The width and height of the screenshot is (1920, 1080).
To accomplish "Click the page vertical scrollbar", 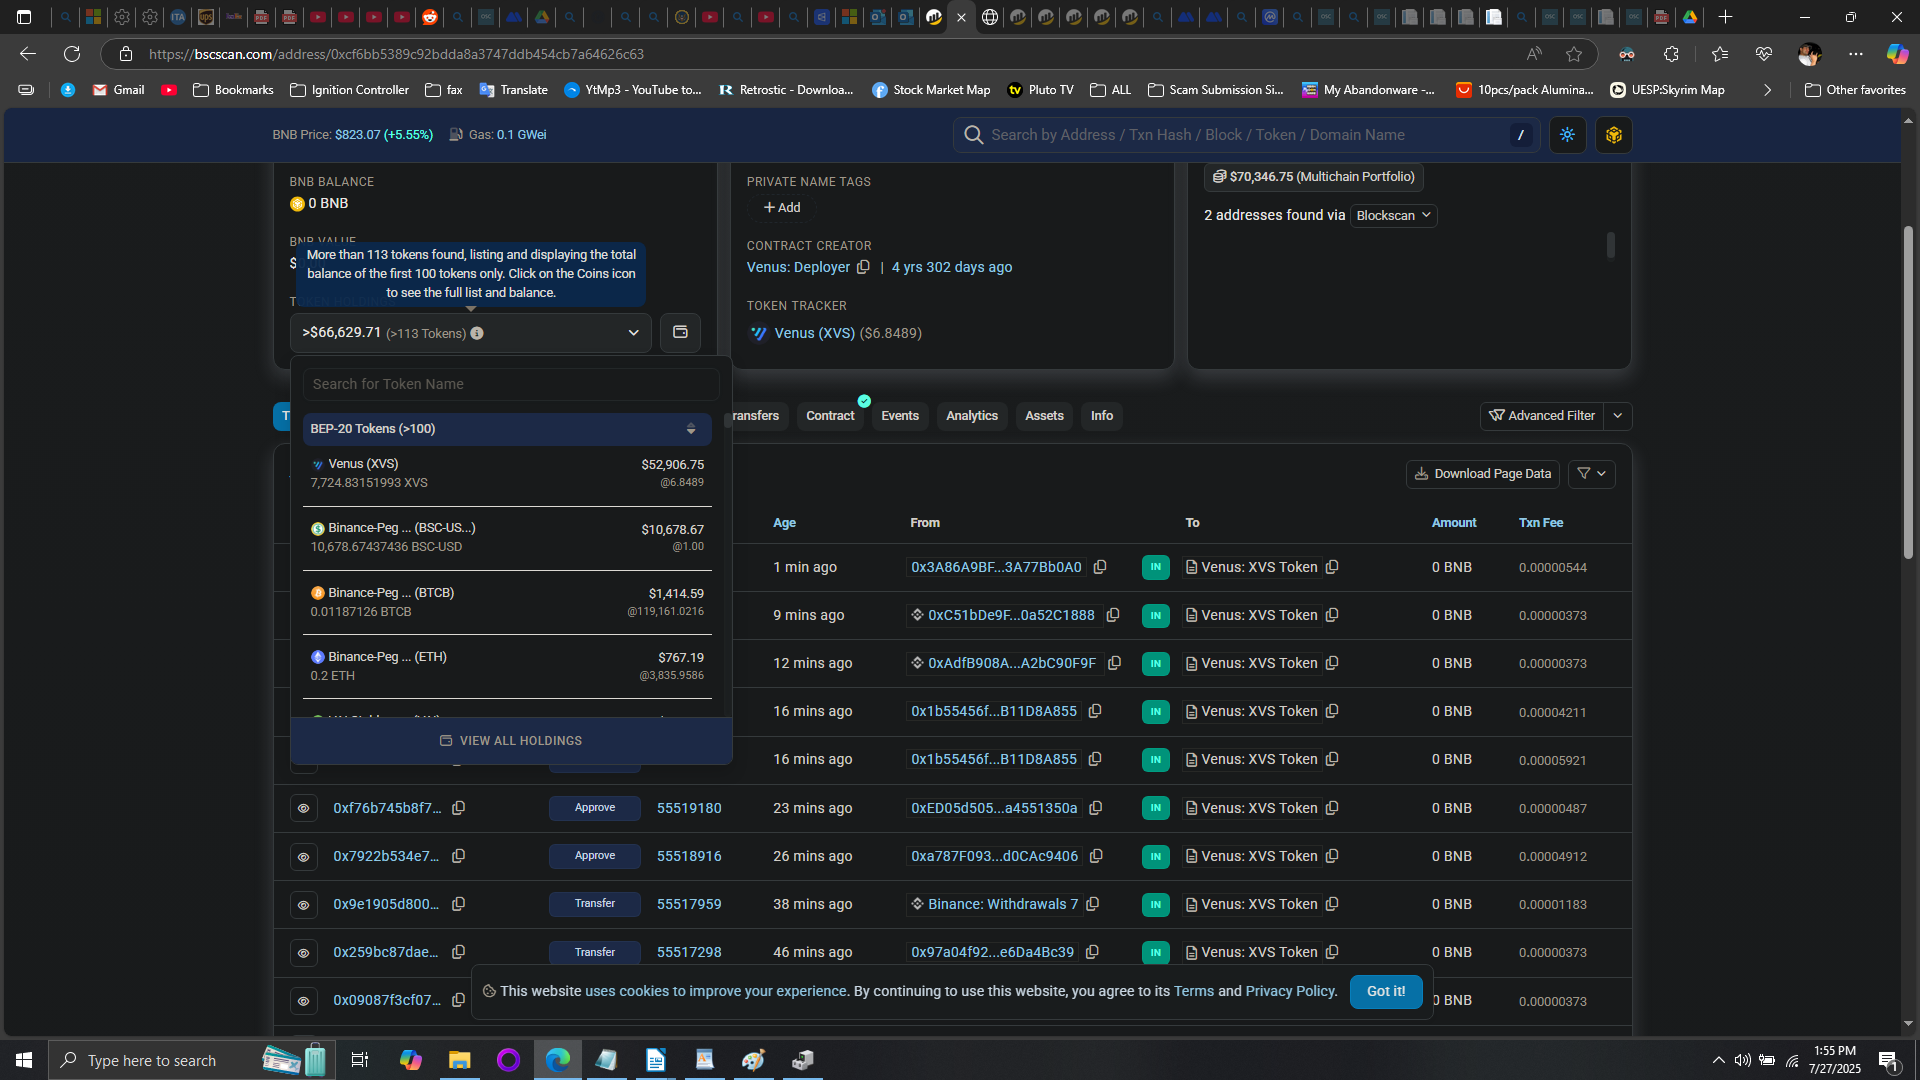I will tap(1908, 390).
